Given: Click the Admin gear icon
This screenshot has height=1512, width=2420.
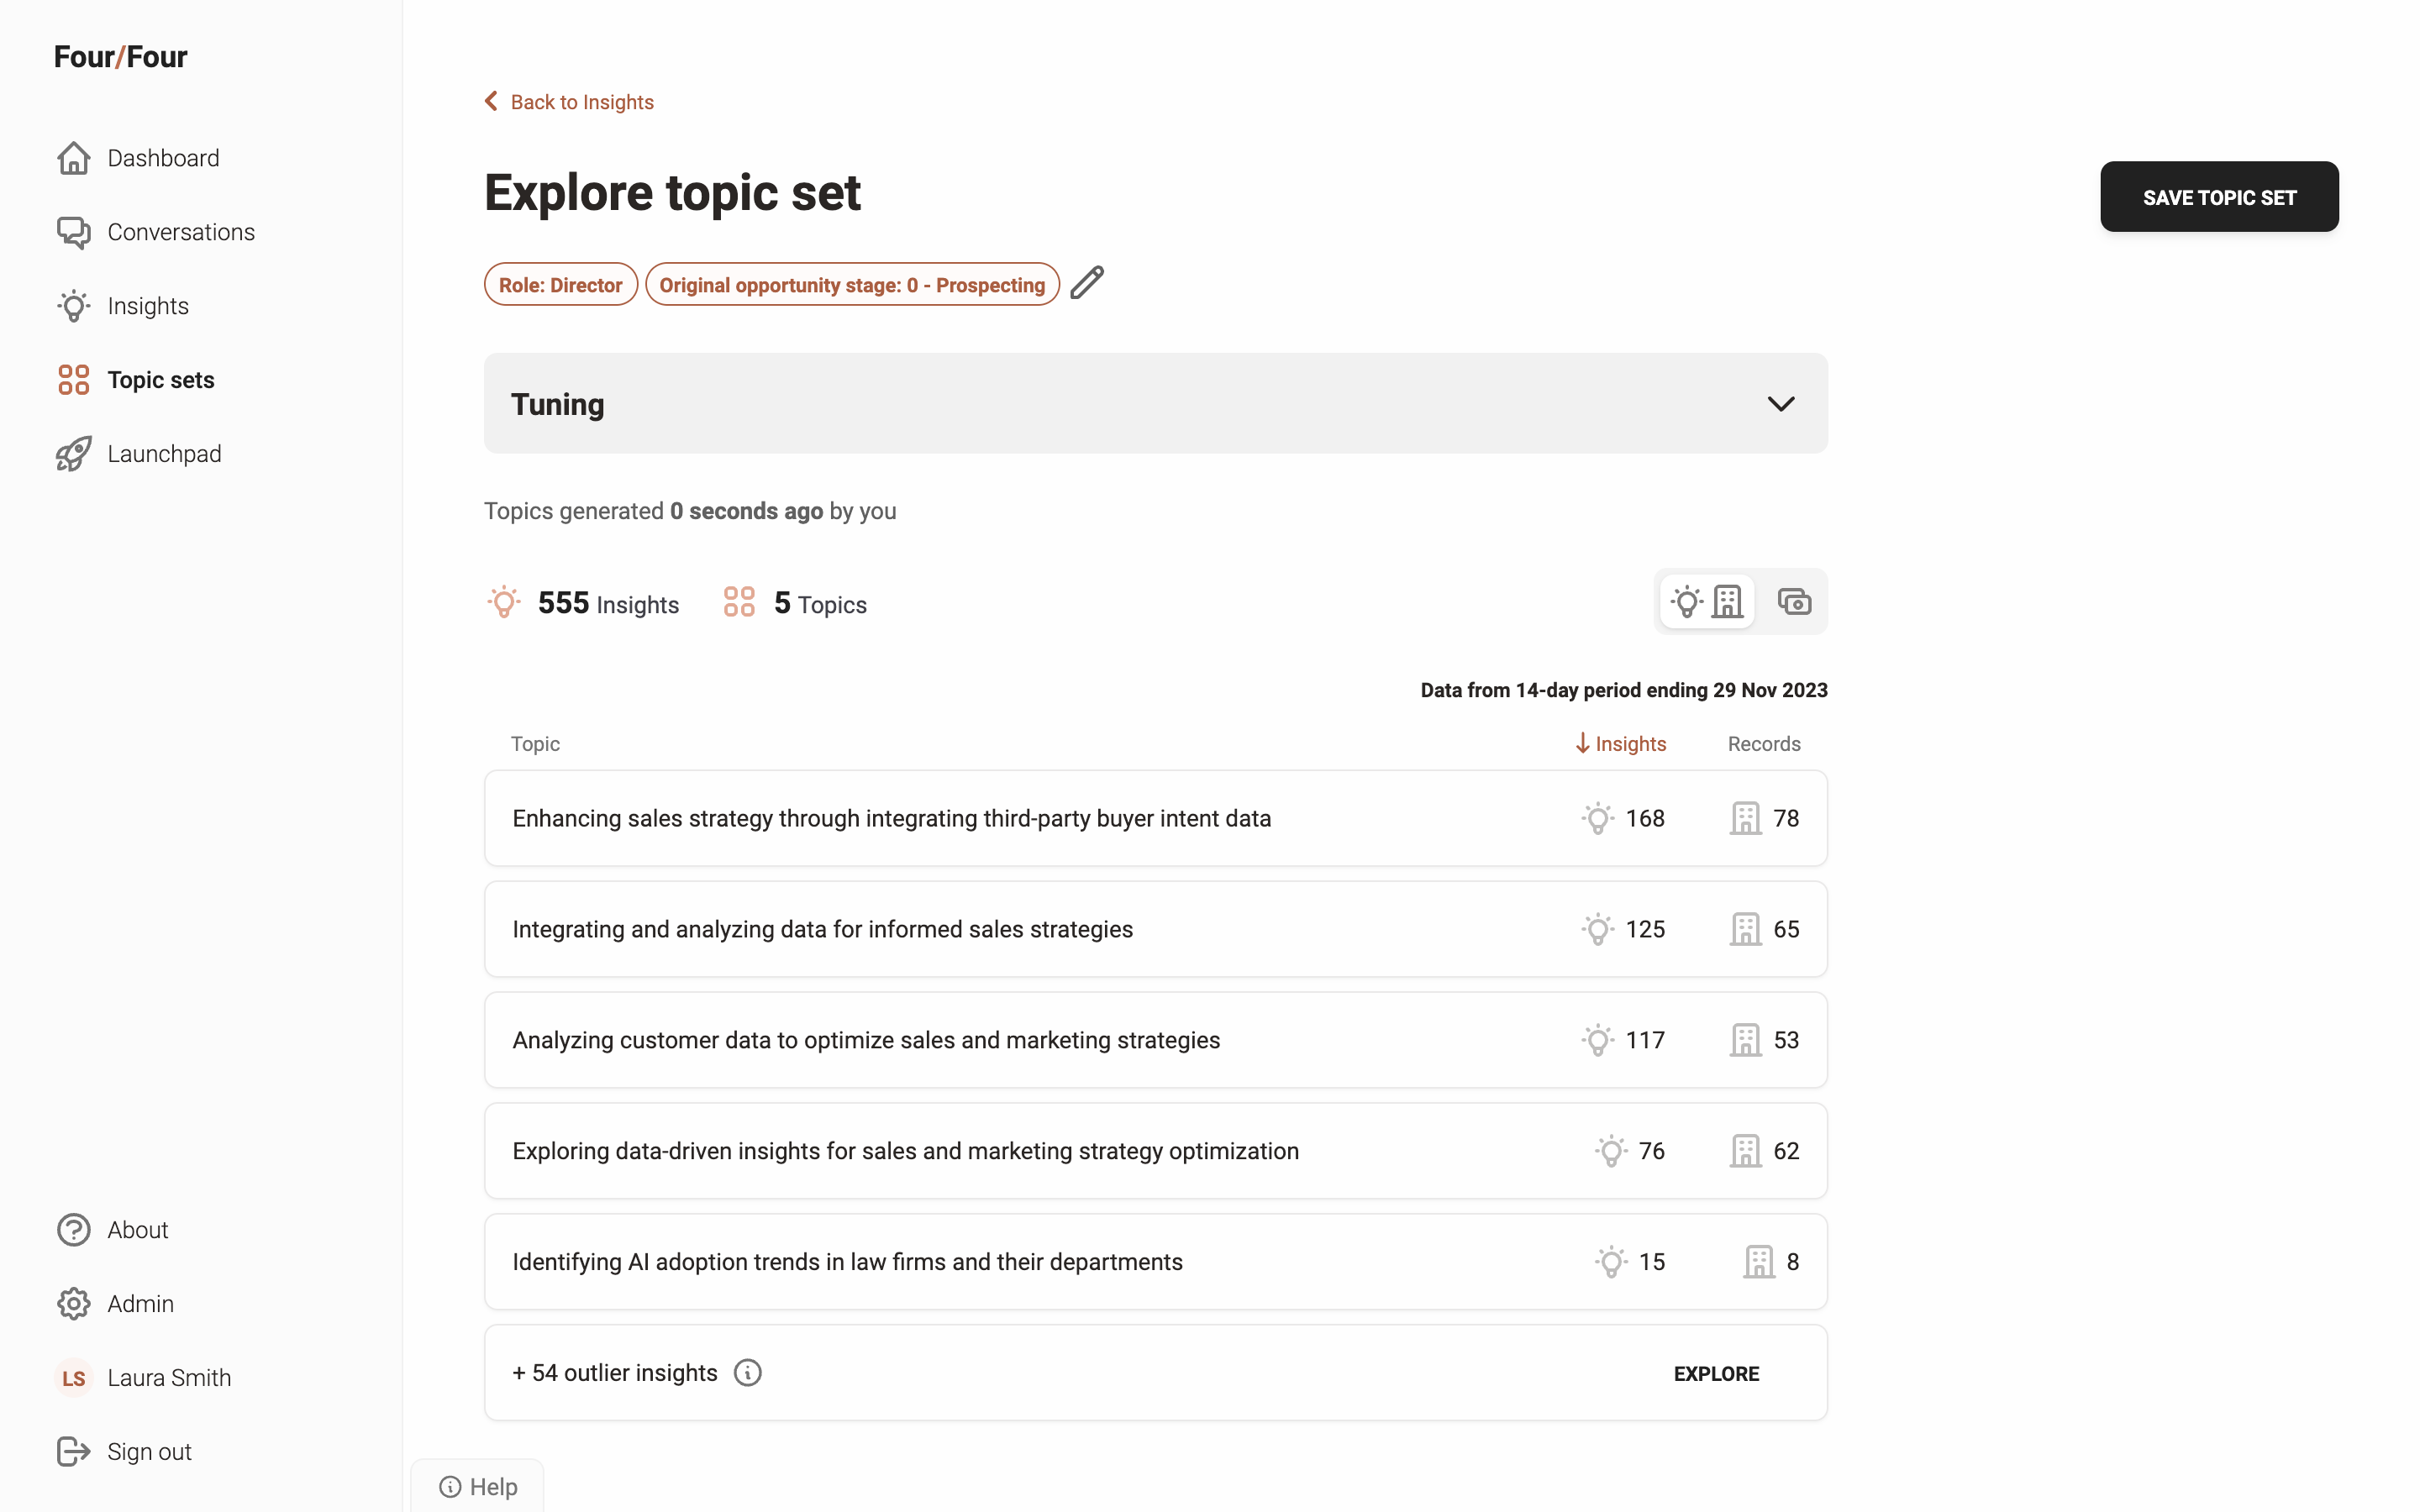Looking at the screenshot, I should (73, 1303).
